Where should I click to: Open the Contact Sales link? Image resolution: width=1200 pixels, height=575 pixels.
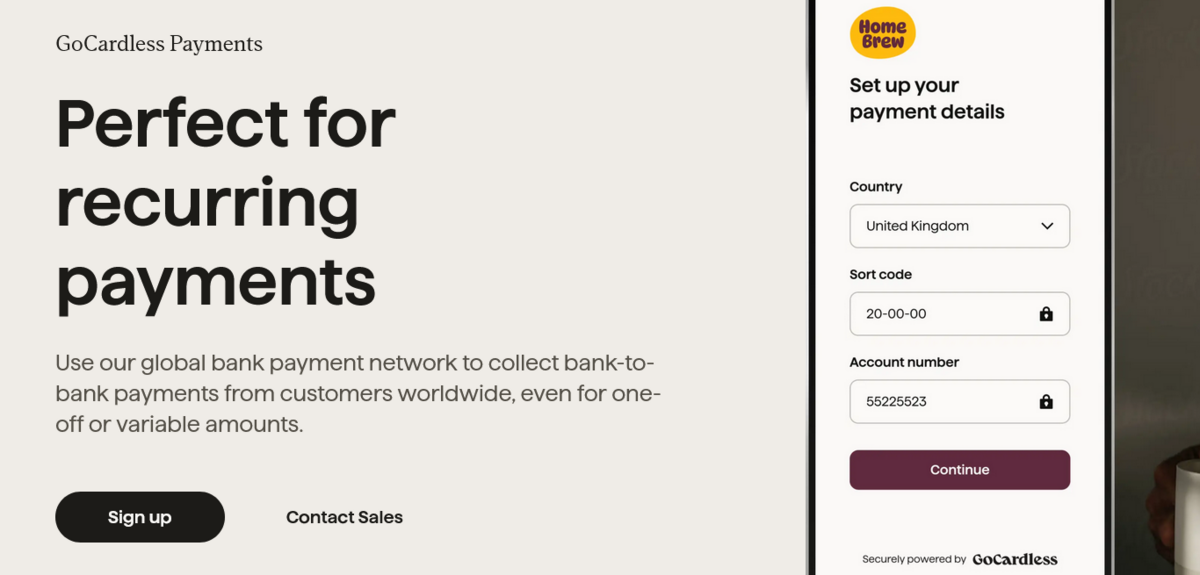(344, 517)
